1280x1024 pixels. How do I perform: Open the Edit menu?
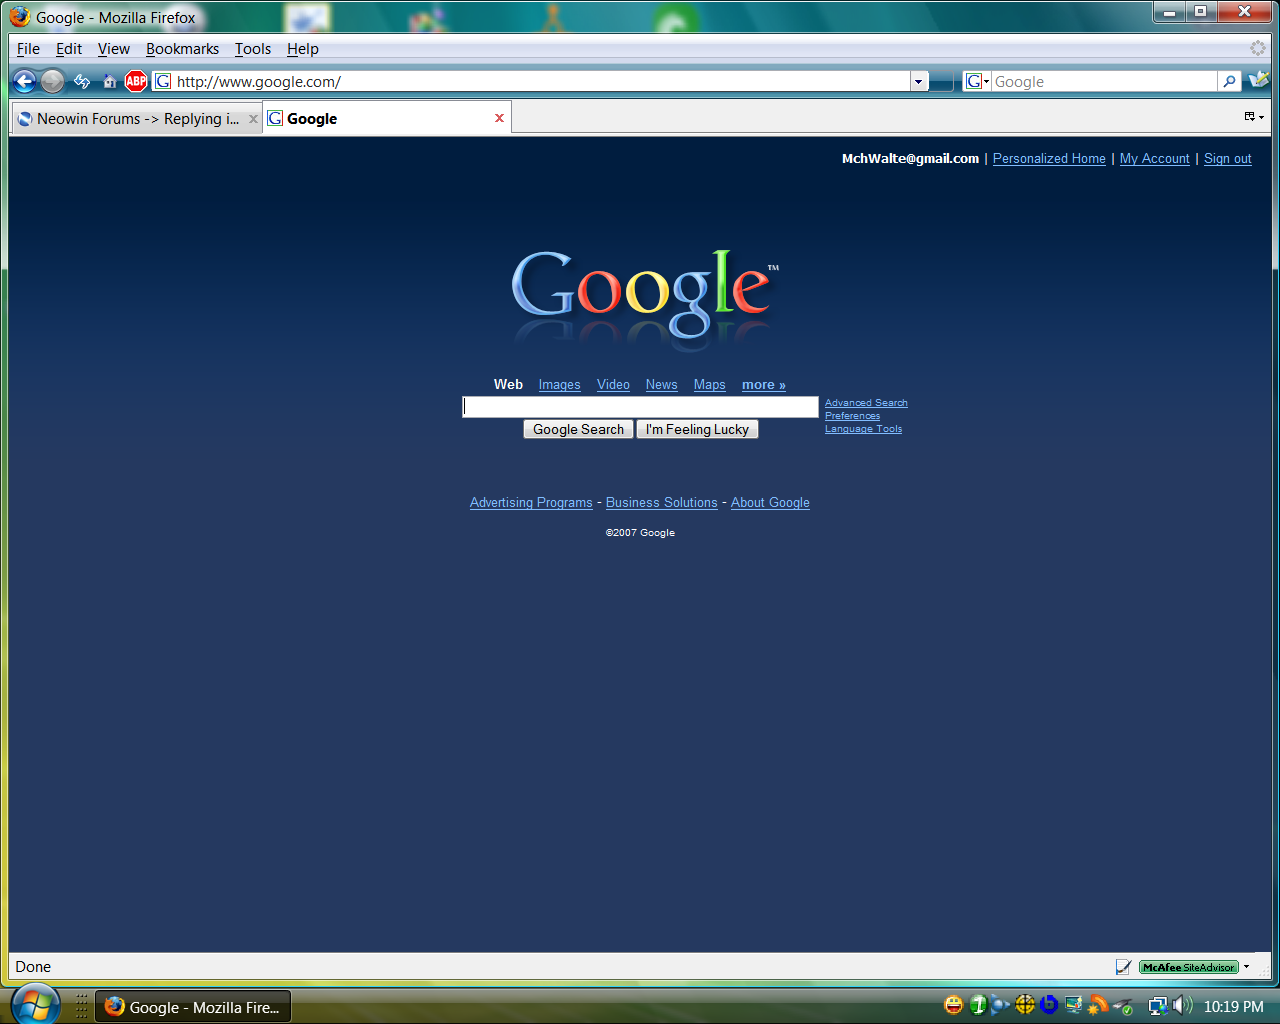point(69,48)
